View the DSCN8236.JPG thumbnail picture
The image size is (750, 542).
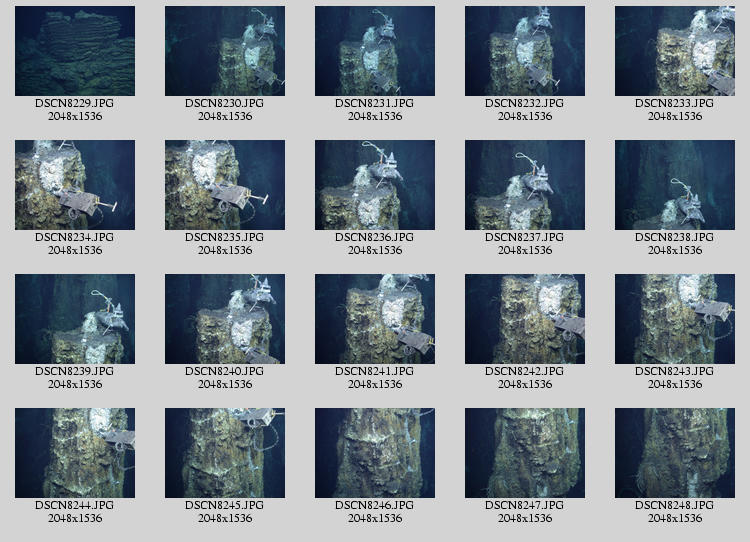[375, 185]
